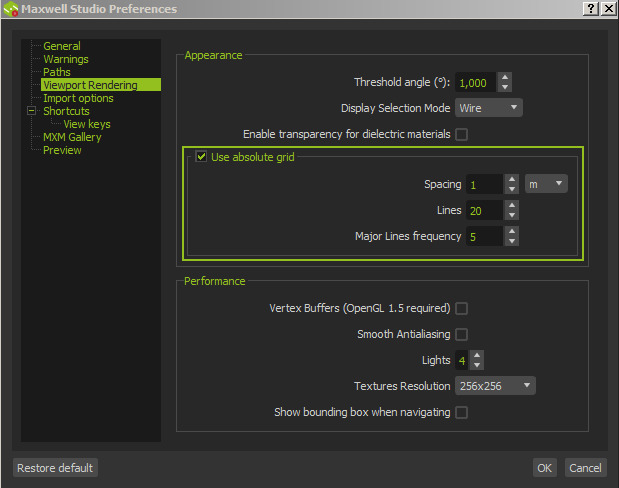Decrease Major Lines frequency with down arrow
The image size is (619, 488).
[511, 241]
